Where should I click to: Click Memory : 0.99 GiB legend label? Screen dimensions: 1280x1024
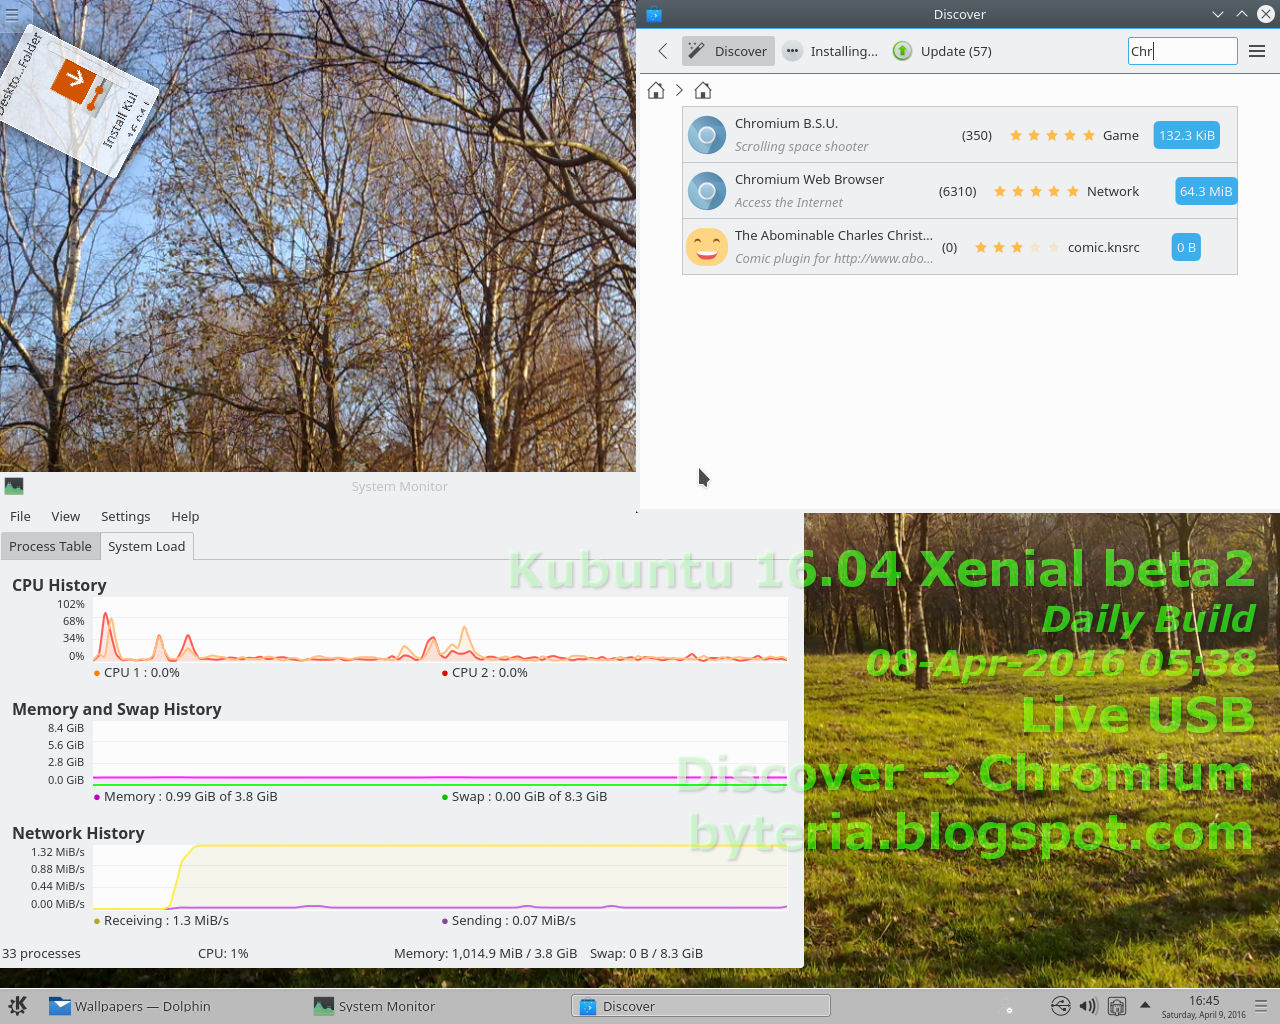click(x=186, y=797)
